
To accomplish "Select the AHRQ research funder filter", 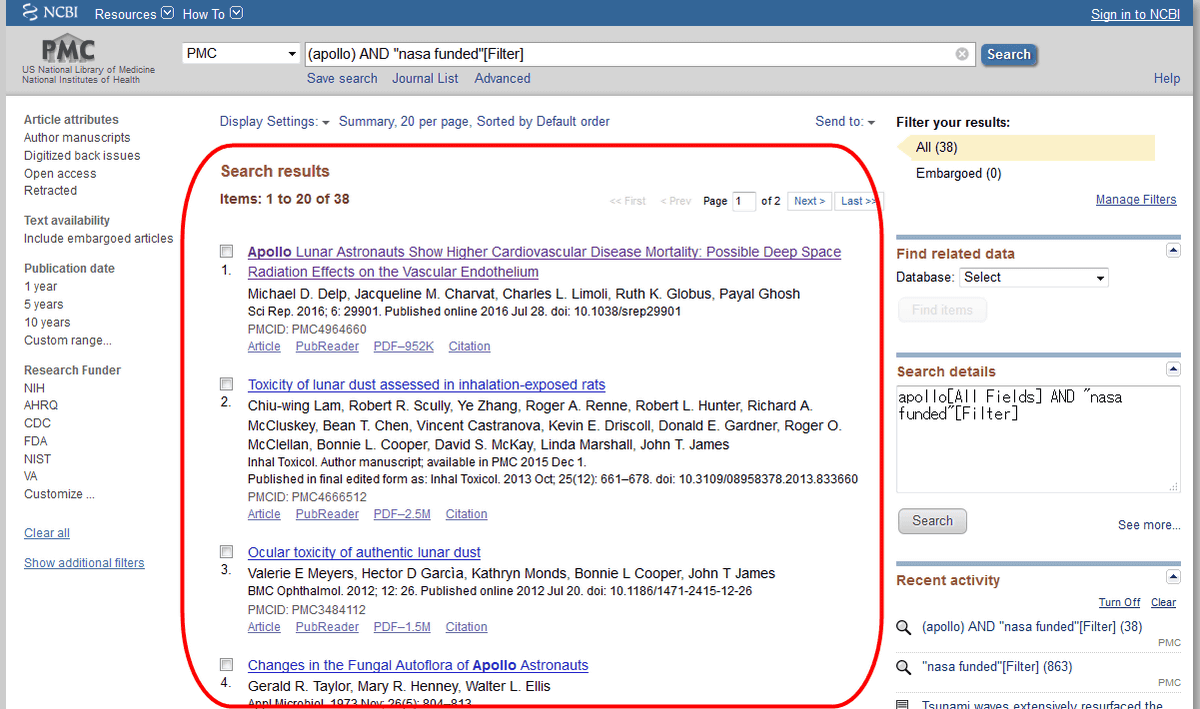I will coord(41,406).
